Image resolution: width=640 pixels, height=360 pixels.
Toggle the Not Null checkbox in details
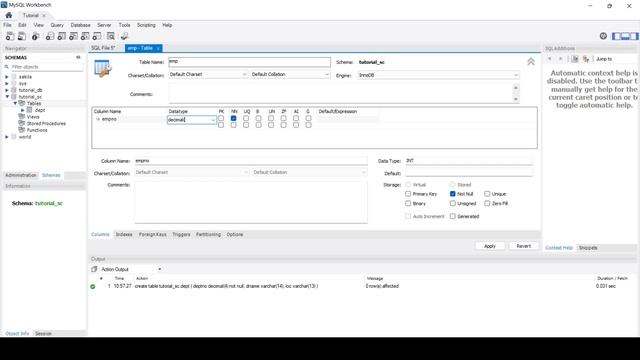453,194
